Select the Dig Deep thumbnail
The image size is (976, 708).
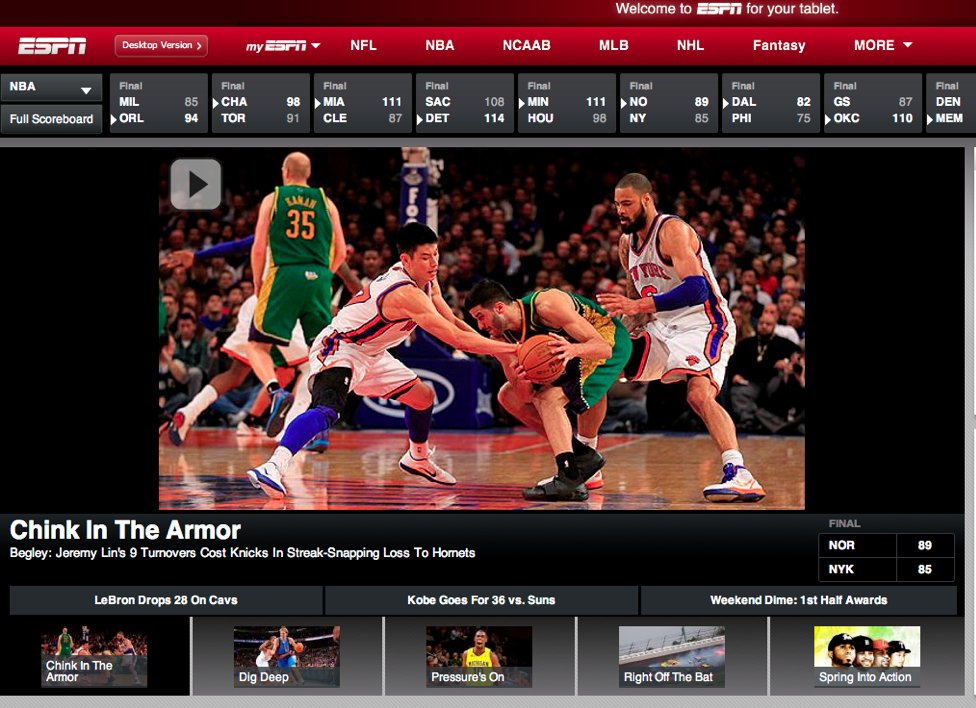286,657
